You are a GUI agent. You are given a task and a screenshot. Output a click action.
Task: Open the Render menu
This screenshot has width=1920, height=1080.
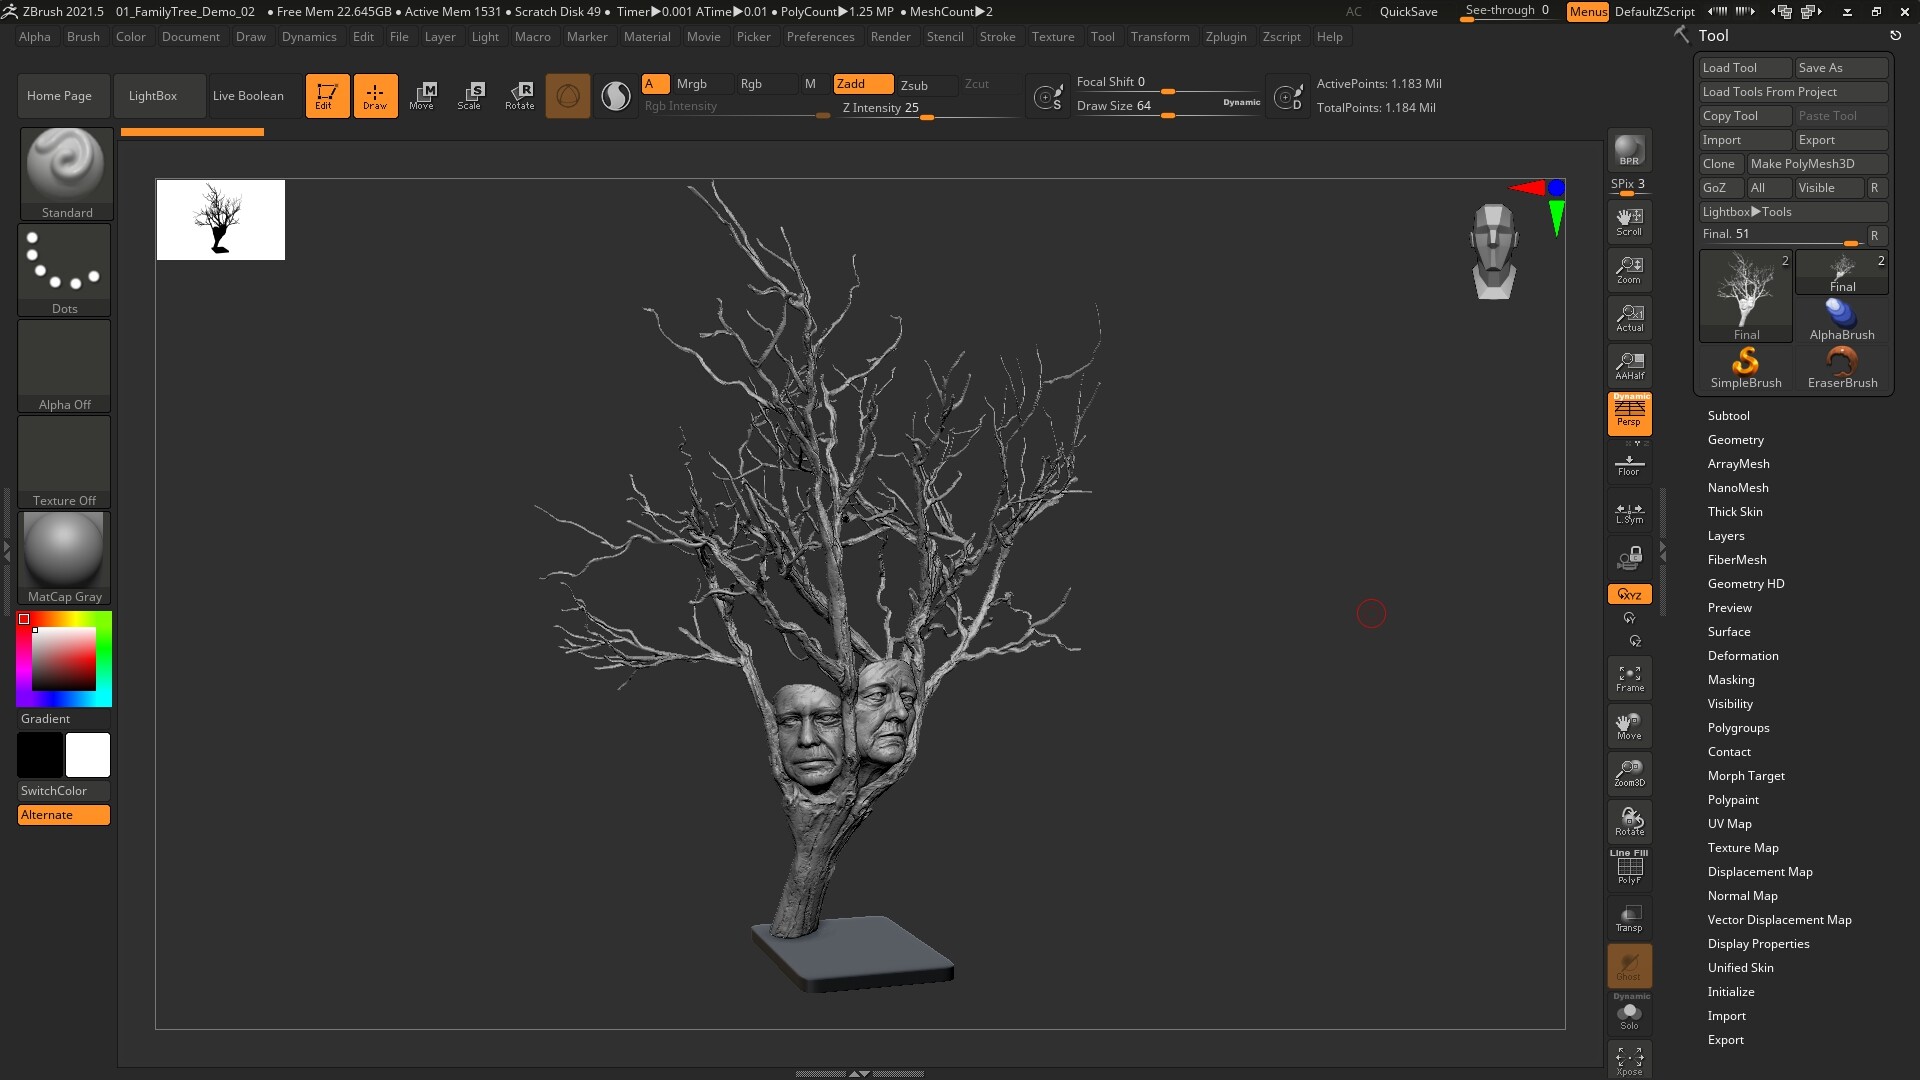click(x=890, y=37)
